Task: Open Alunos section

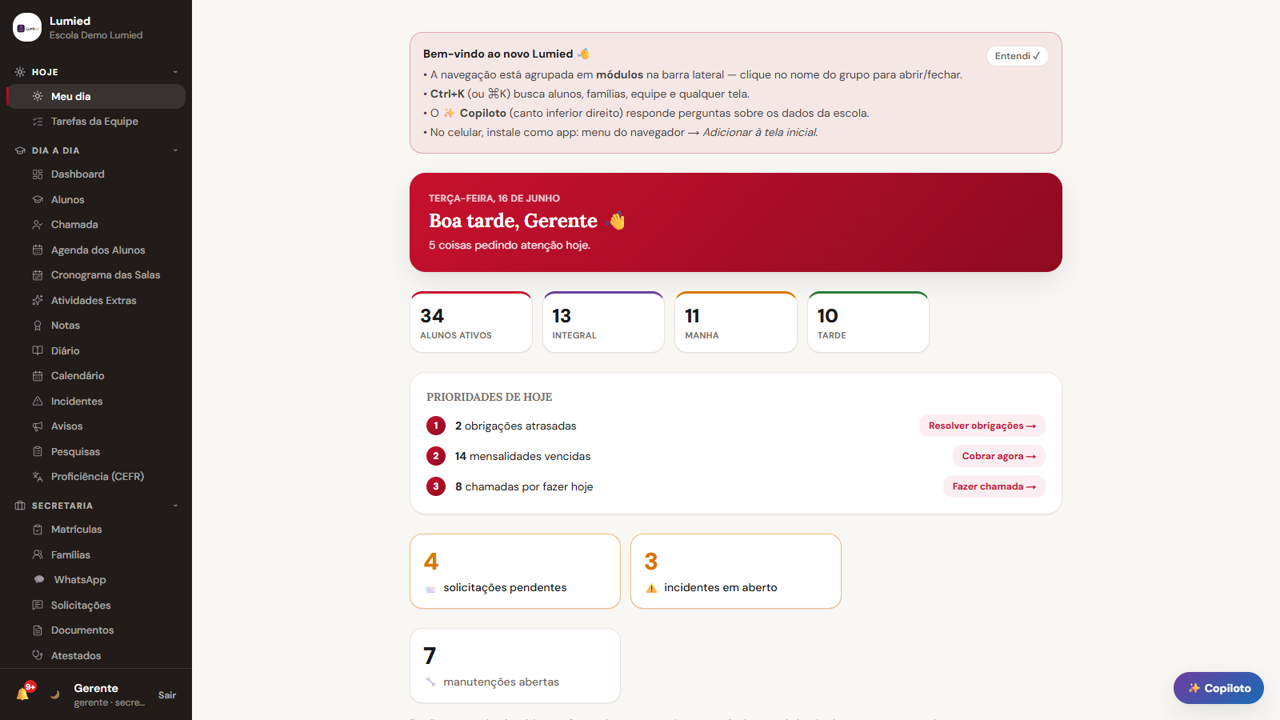Action: 96,200
